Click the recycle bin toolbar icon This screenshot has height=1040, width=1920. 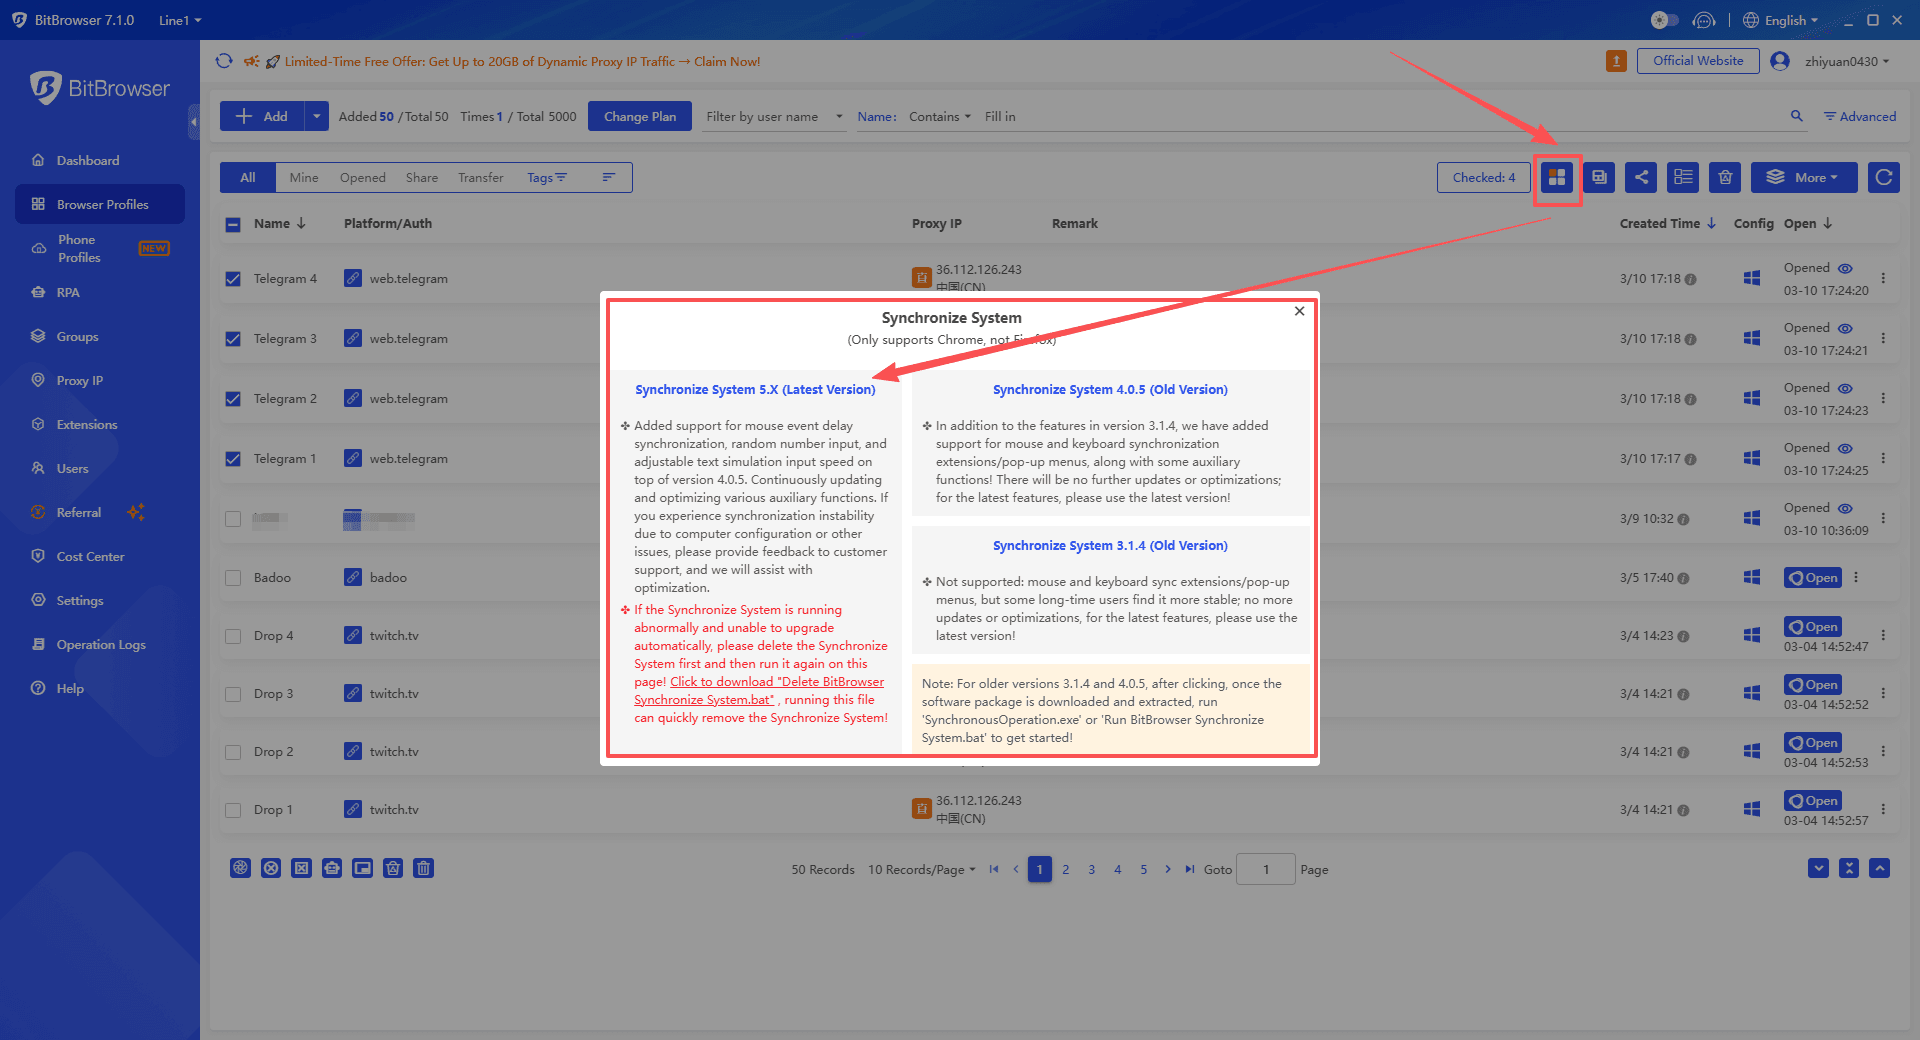pyautogui.click(x=1724, y=177)
